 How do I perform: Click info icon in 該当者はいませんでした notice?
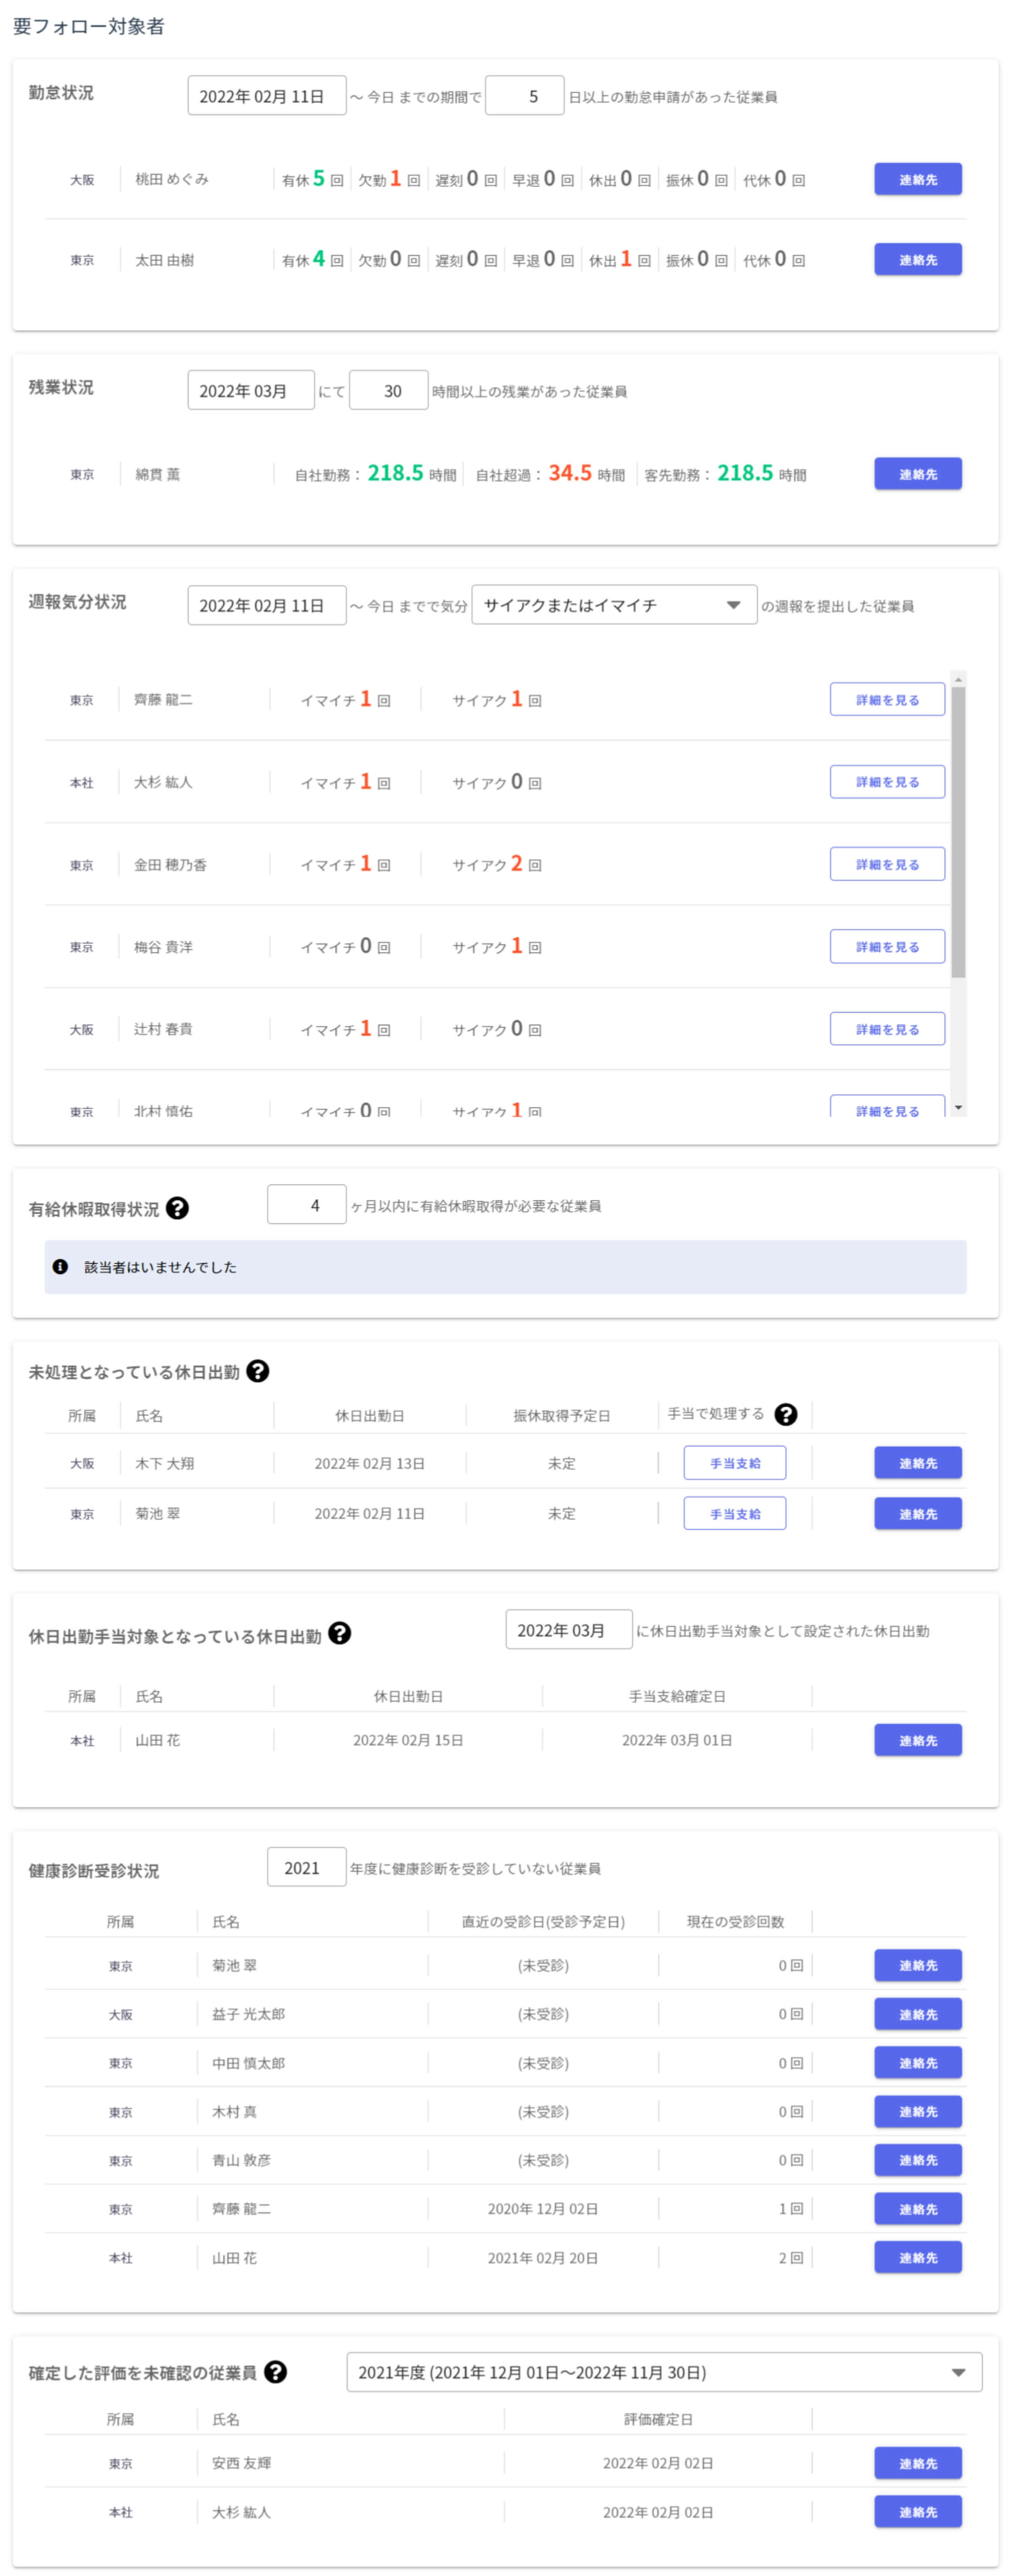[x=60, y=1267]
